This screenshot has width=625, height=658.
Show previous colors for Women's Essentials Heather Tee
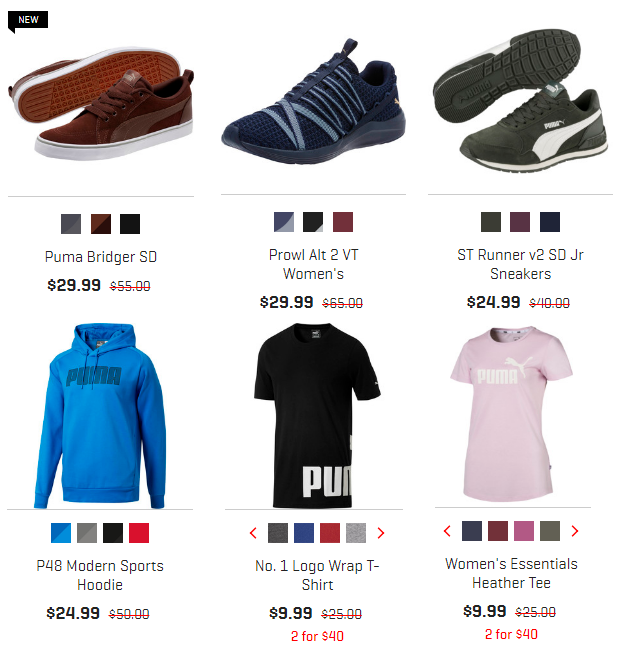(x=447, y=531)
